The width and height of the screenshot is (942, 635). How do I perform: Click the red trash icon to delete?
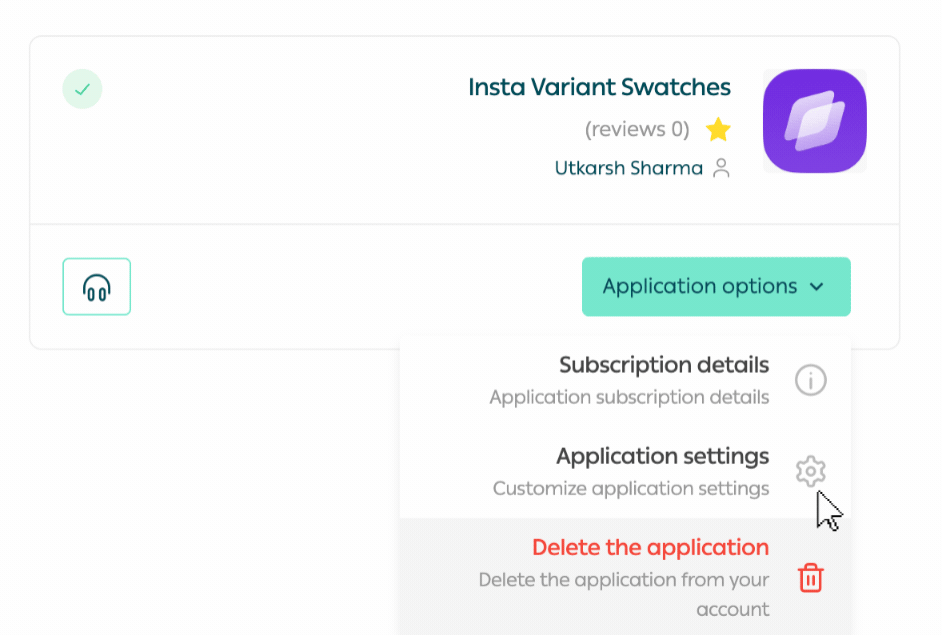click(x=808, y=577)
